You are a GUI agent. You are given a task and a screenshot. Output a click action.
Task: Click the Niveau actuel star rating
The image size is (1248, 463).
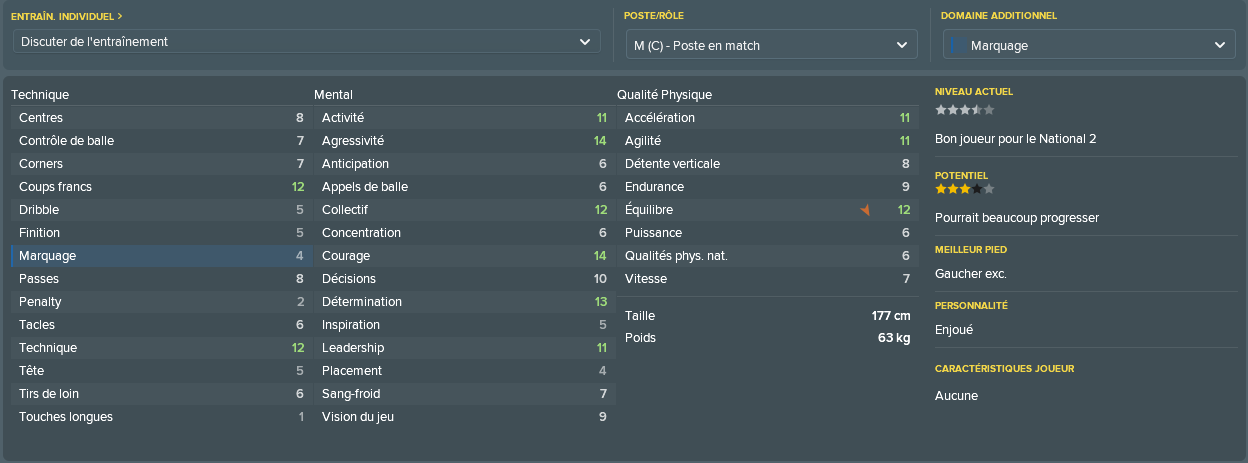pos(965,110)
